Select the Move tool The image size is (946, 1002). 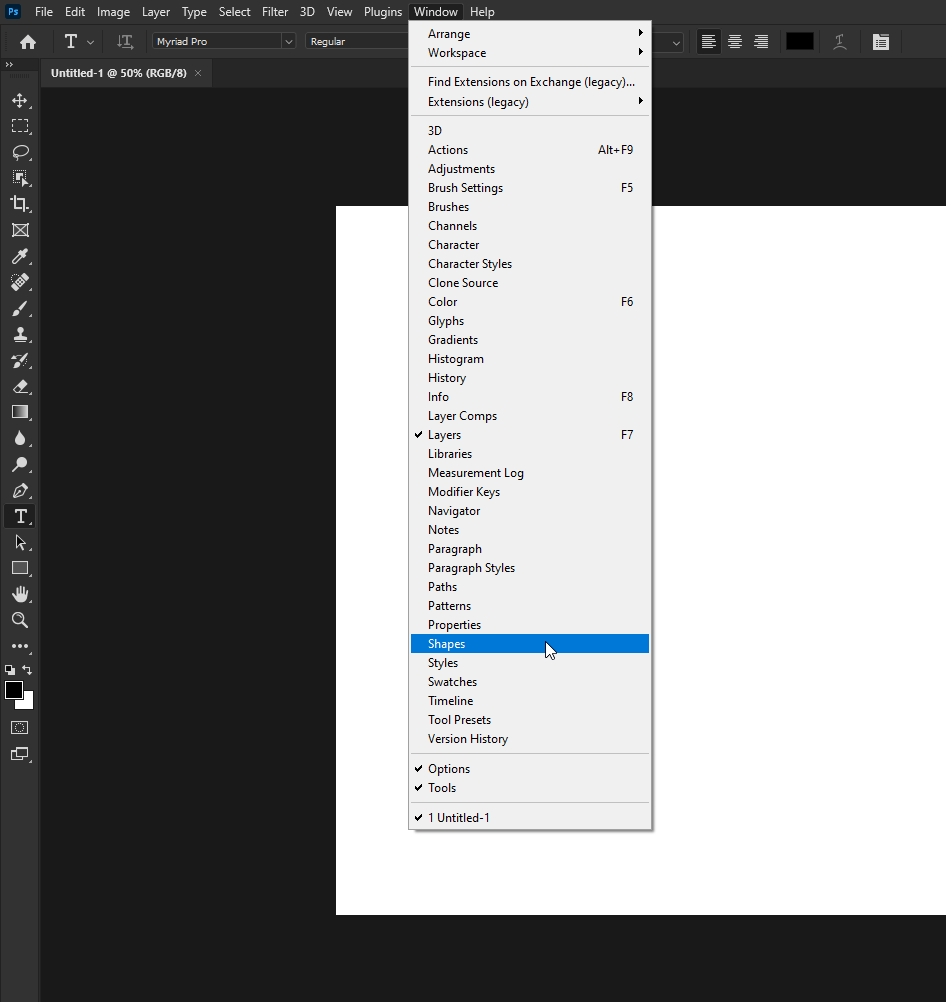(20, 100)
